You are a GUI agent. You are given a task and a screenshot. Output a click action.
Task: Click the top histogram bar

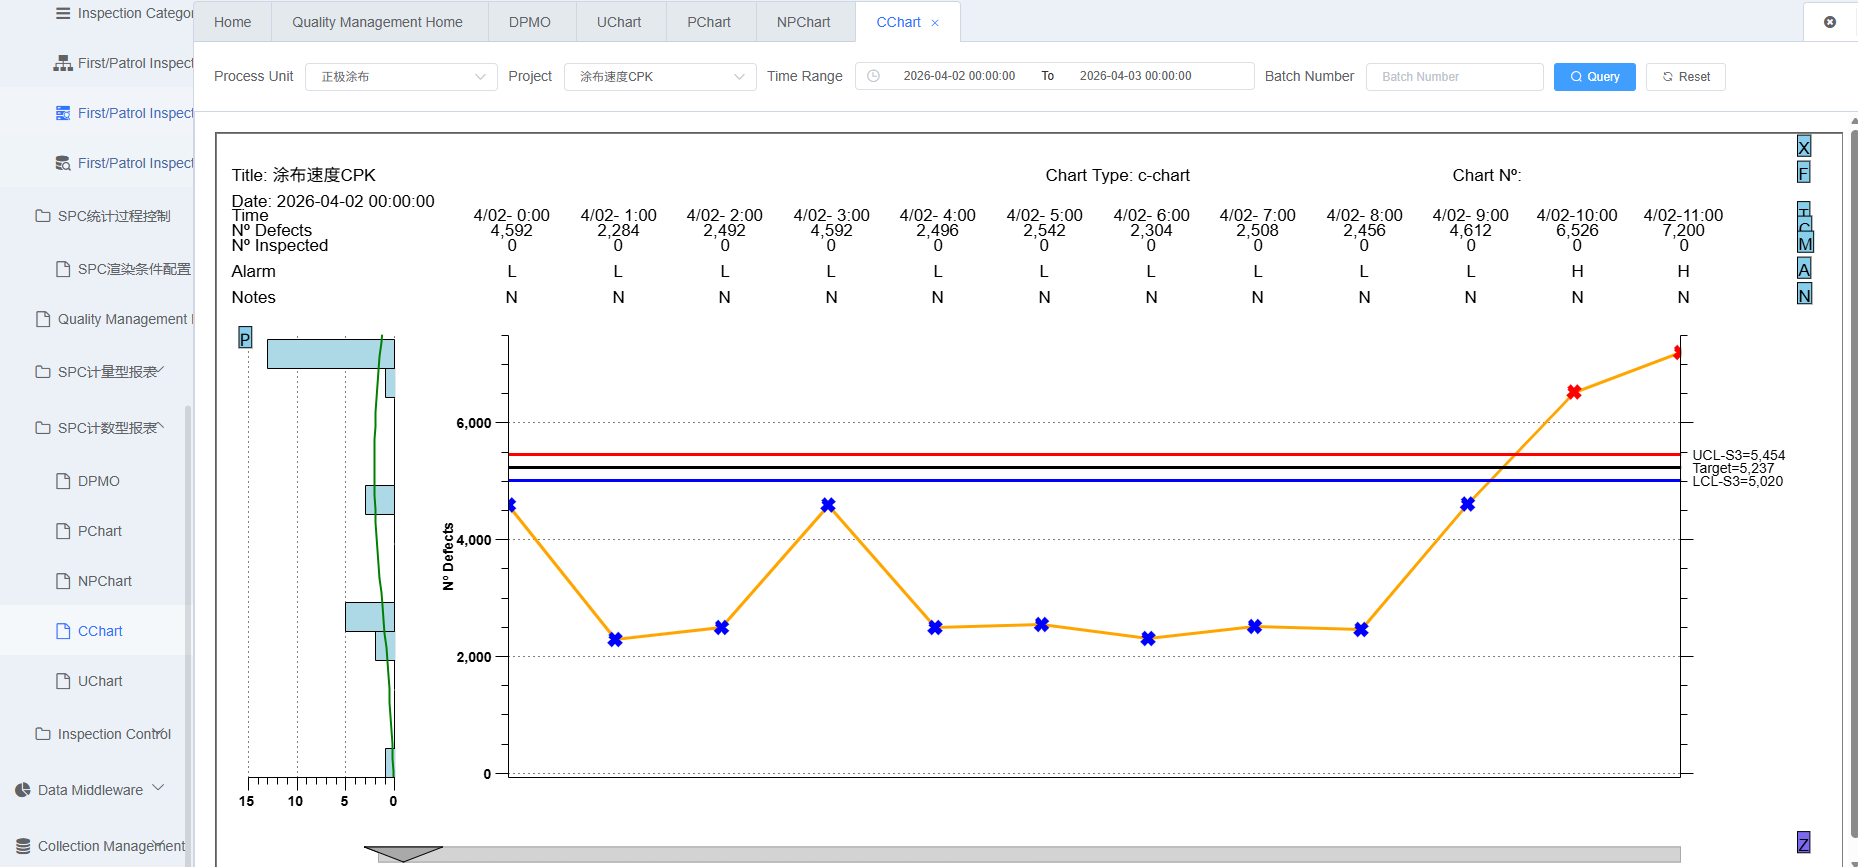[x=331, y=354]
